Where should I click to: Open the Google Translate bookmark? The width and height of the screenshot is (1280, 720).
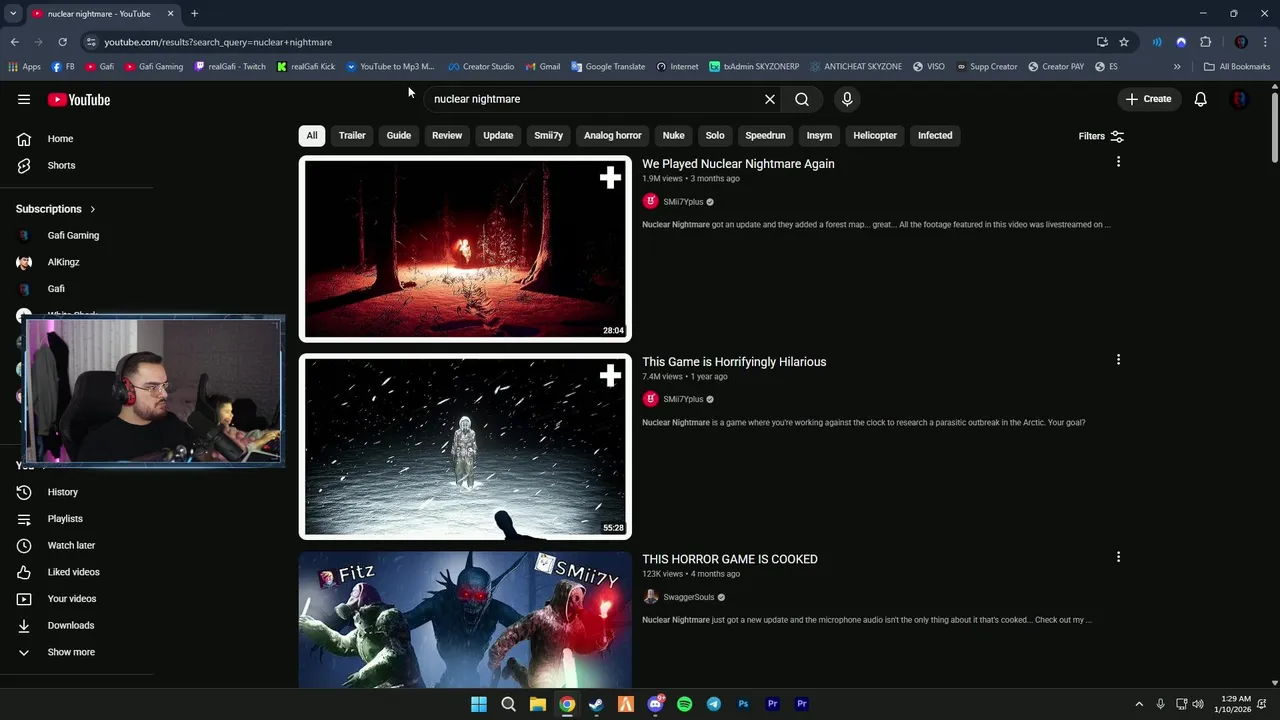[608, 67]
